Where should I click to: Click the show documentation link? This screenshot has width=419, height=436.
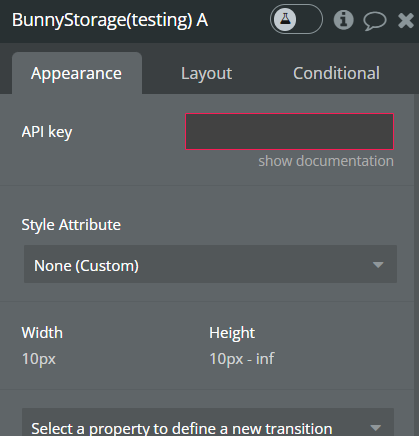pyautogui.click(x=326, y=161)
